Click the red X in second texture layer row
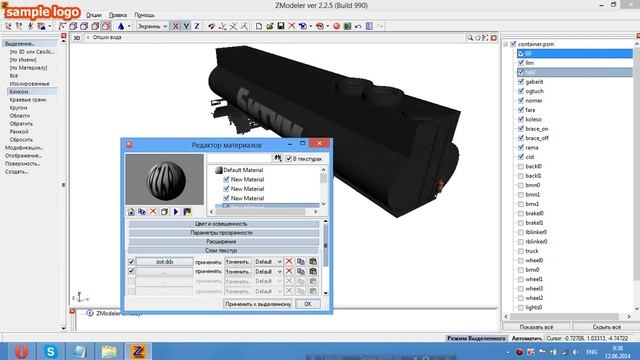This screenshot has height=360, width=640. 289,271
